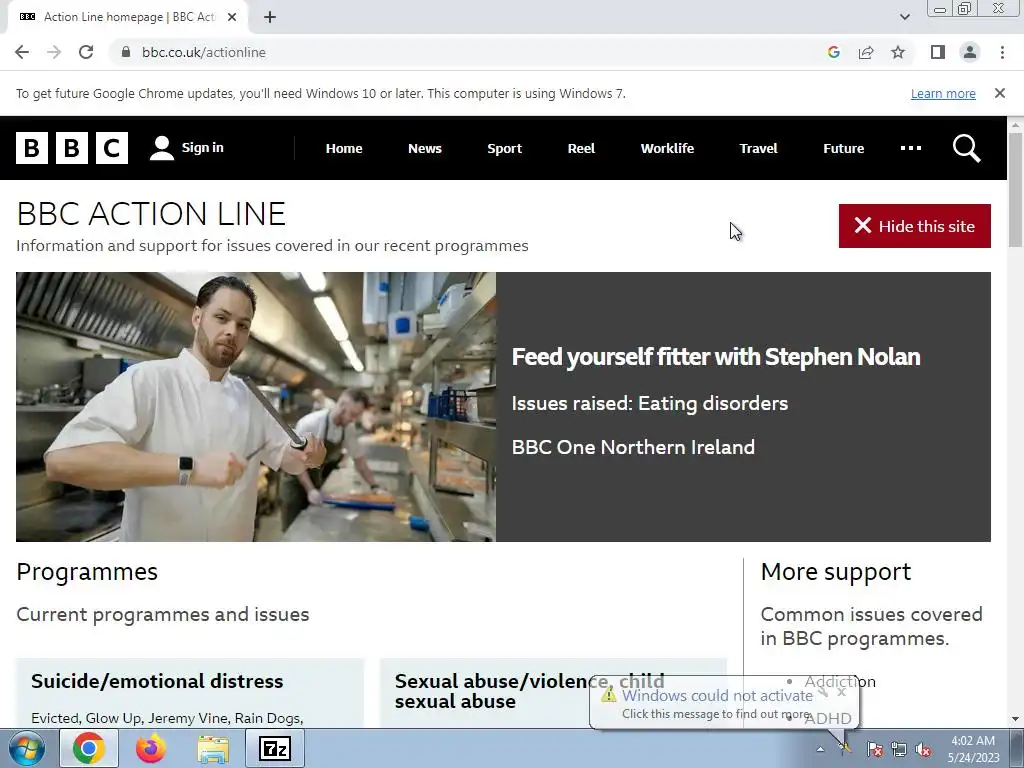Open BBC search magnifier
Screen dimensions: 1024x768
point(967,148)
